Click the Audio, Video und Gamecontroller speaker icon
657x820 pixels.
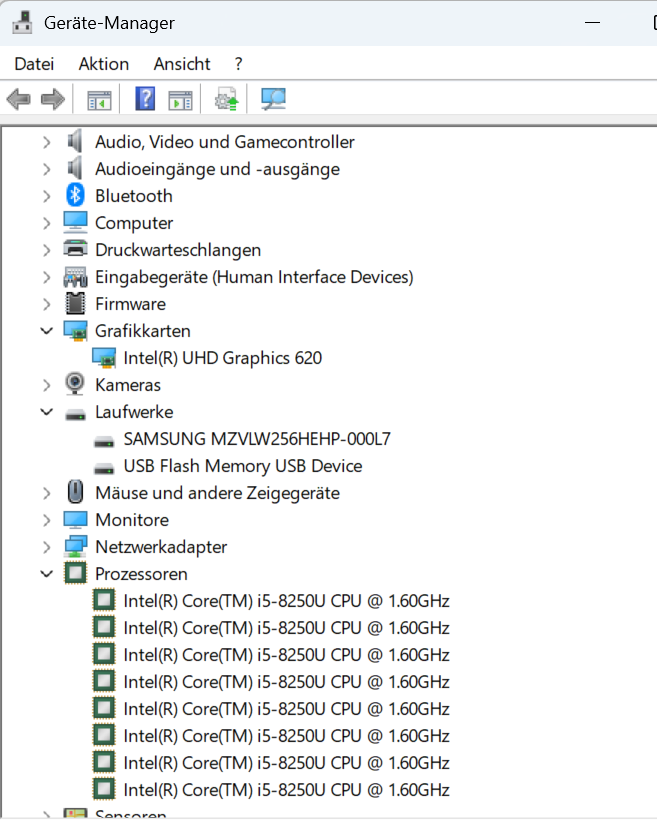coord(75,141)
